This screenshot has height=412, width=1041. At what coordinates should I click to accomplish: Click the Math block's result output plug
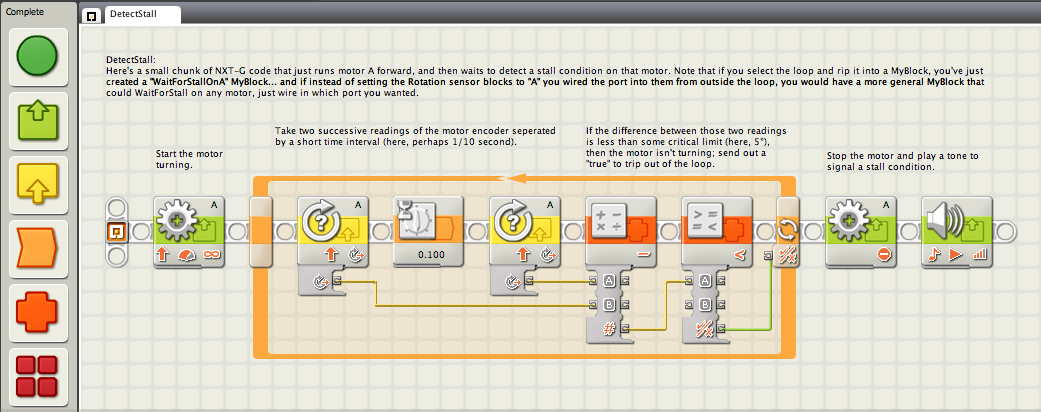tap(626, 328)
